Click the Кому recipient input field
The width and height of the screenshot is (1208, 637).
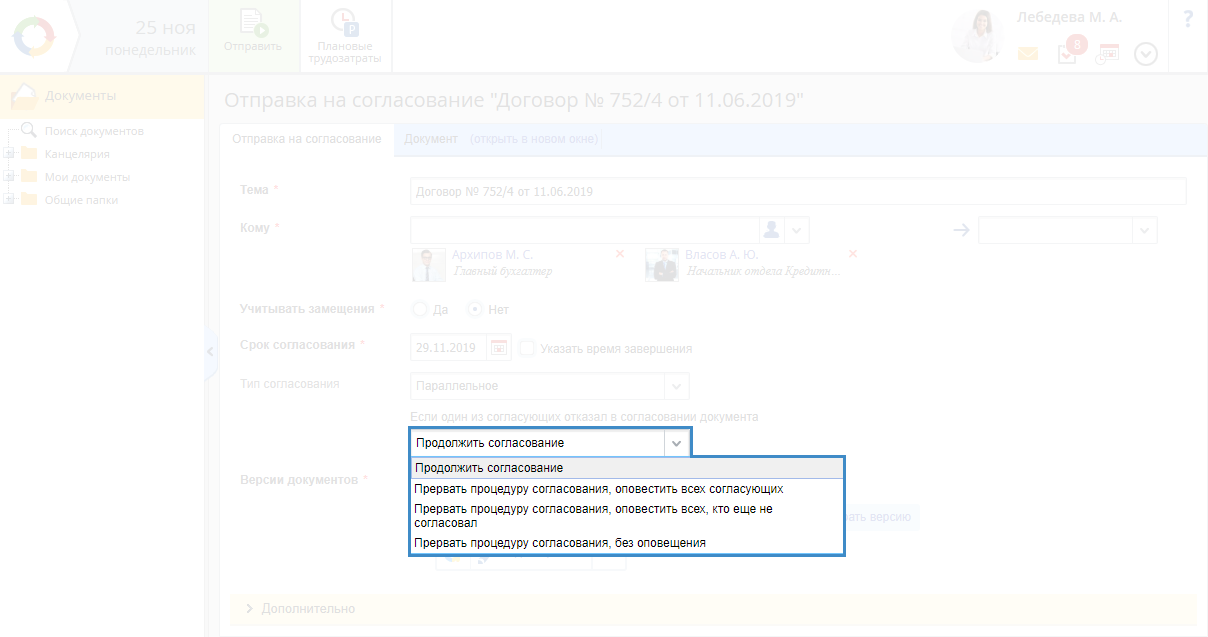(x=585, y=230)
